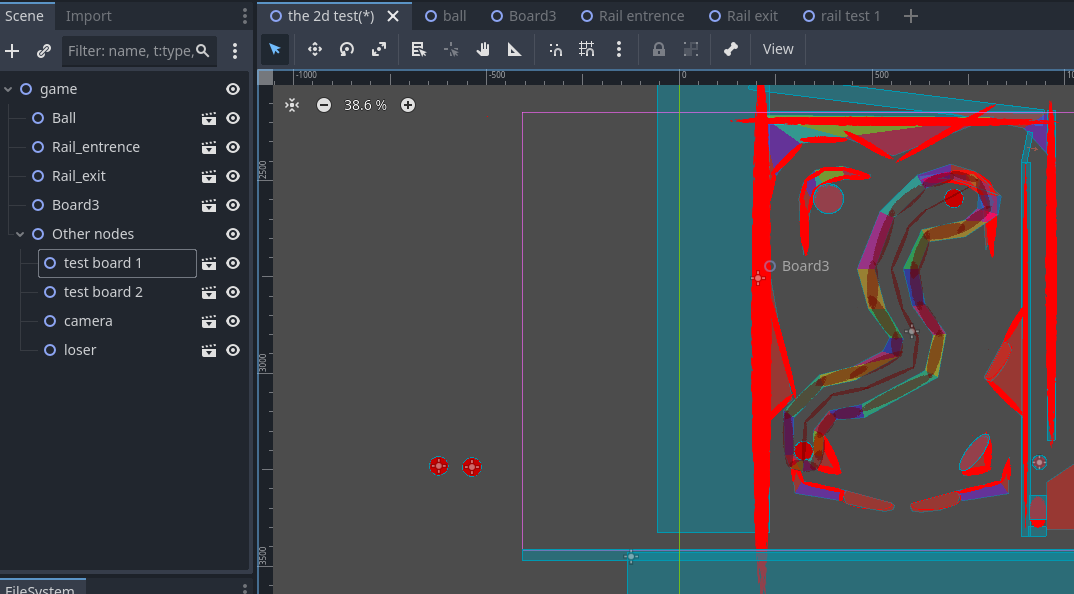1074x594 pixels.
Task: Activate the Rotate mode tool
Action: pos(347,49)
